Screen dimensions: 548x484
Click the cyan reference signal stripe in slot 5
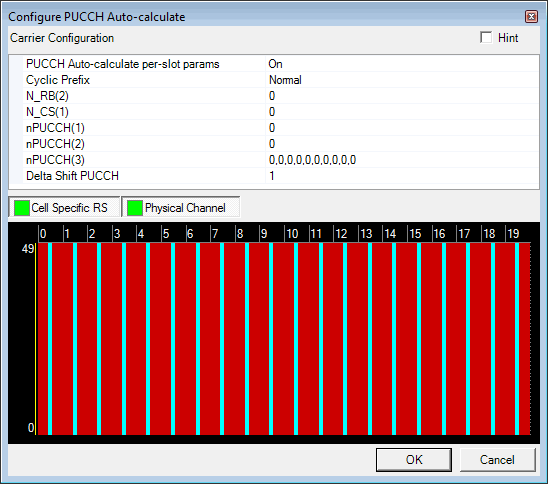click(173, 339)
